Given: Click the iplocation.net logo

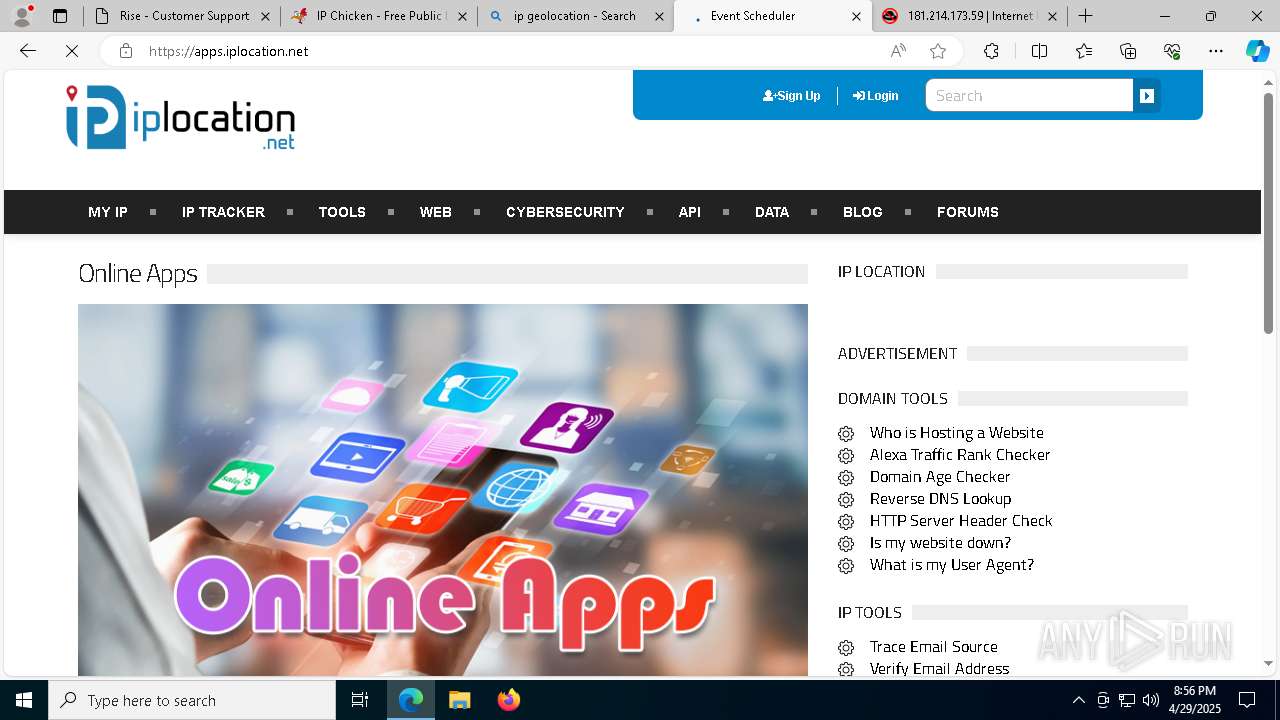Looking at the screenshot, I should [181, 118].
